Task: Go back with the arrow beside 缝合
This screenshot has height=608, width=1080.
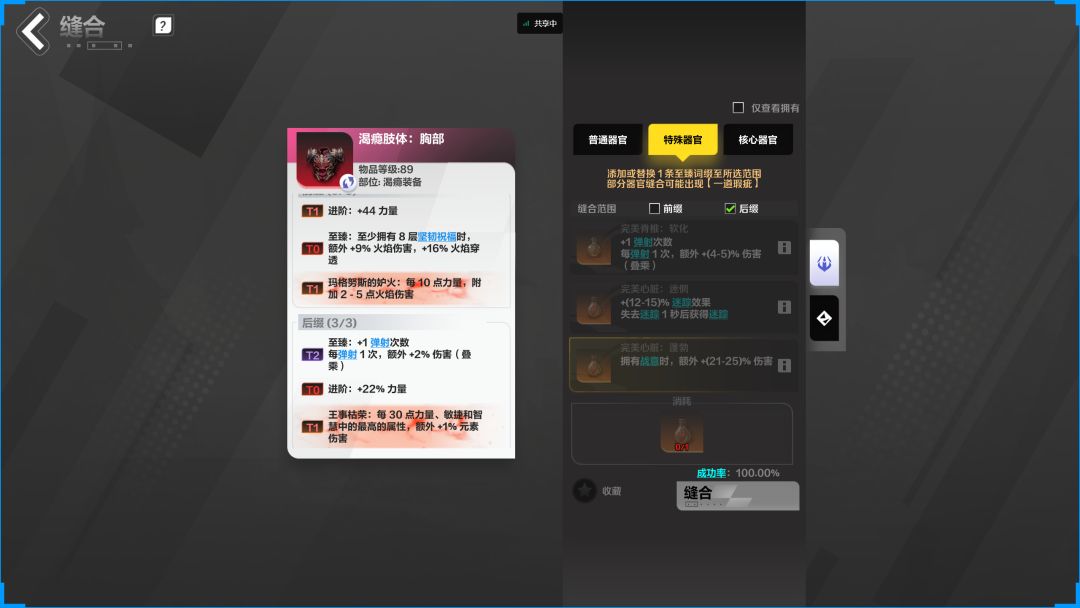Action: click(33, 31)
